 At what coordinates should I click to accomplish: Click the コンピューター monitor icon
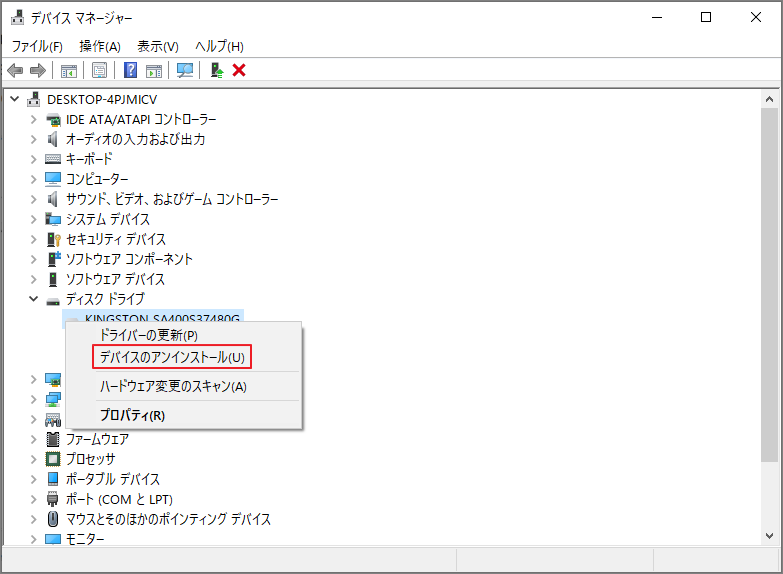[x=53, y=179]
